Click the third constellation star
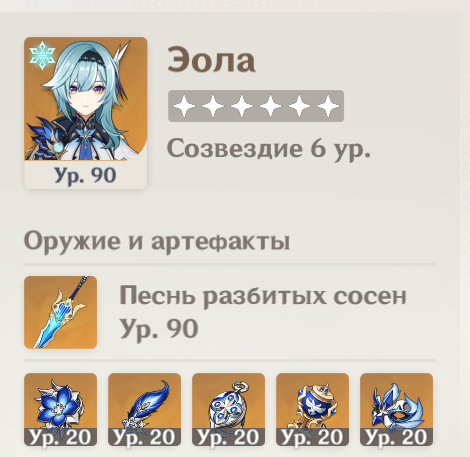The height and width of the screenshot is (457, 470). 242,106
